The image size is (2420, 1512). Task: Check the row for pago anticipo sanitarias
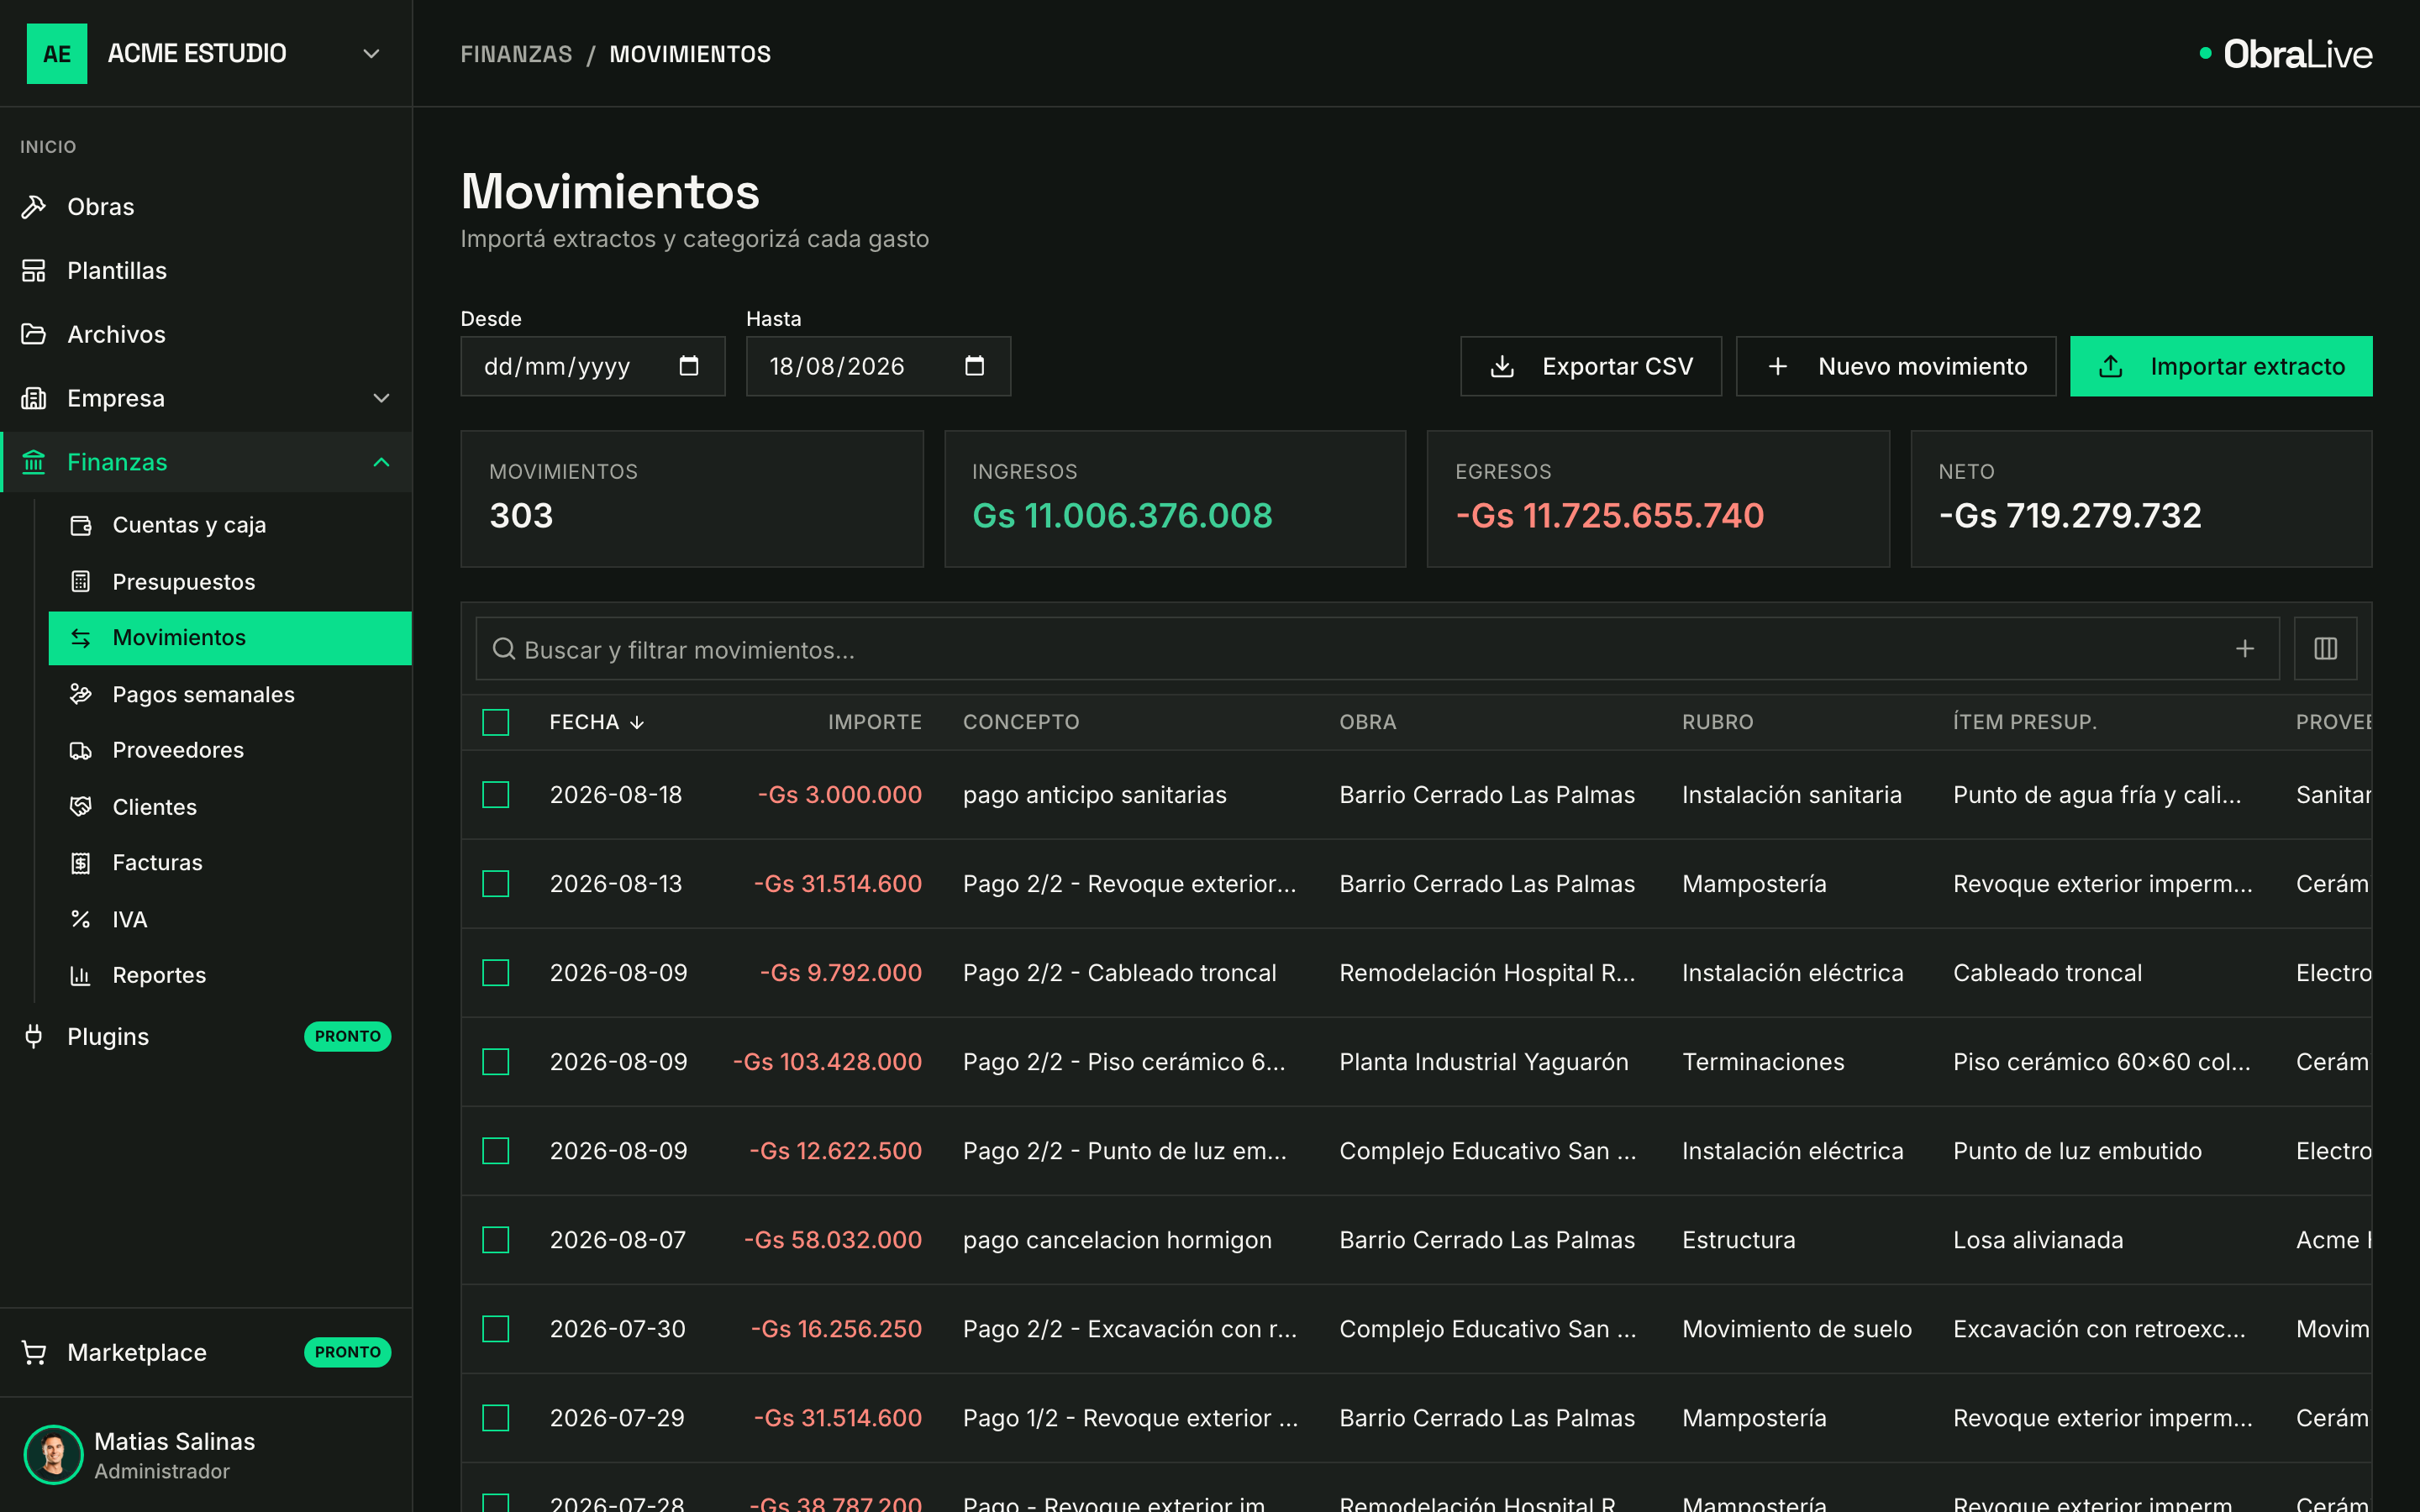[496, 795]
